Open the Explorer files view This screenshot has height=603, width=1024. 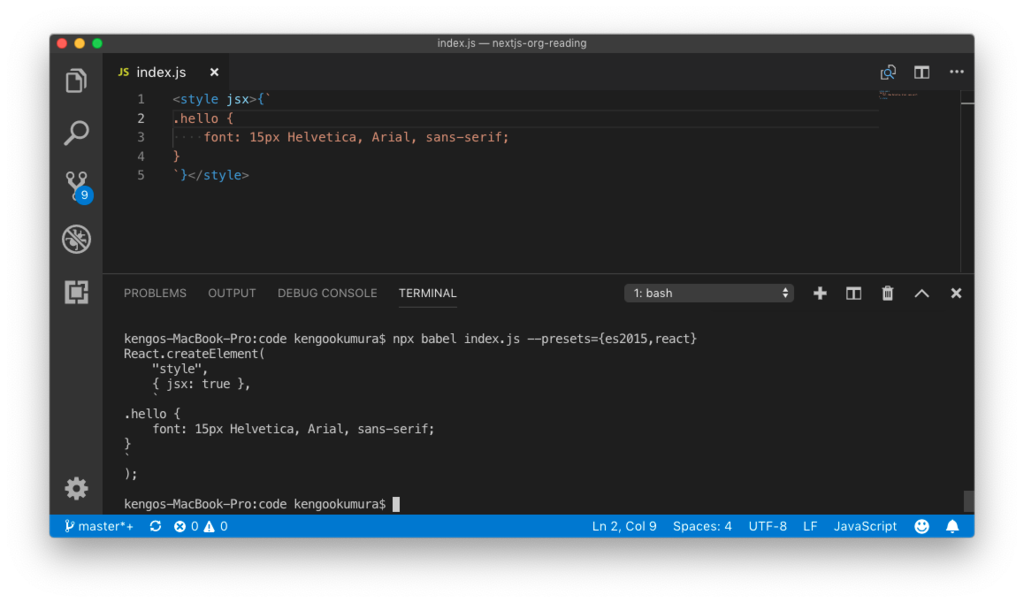76,81
